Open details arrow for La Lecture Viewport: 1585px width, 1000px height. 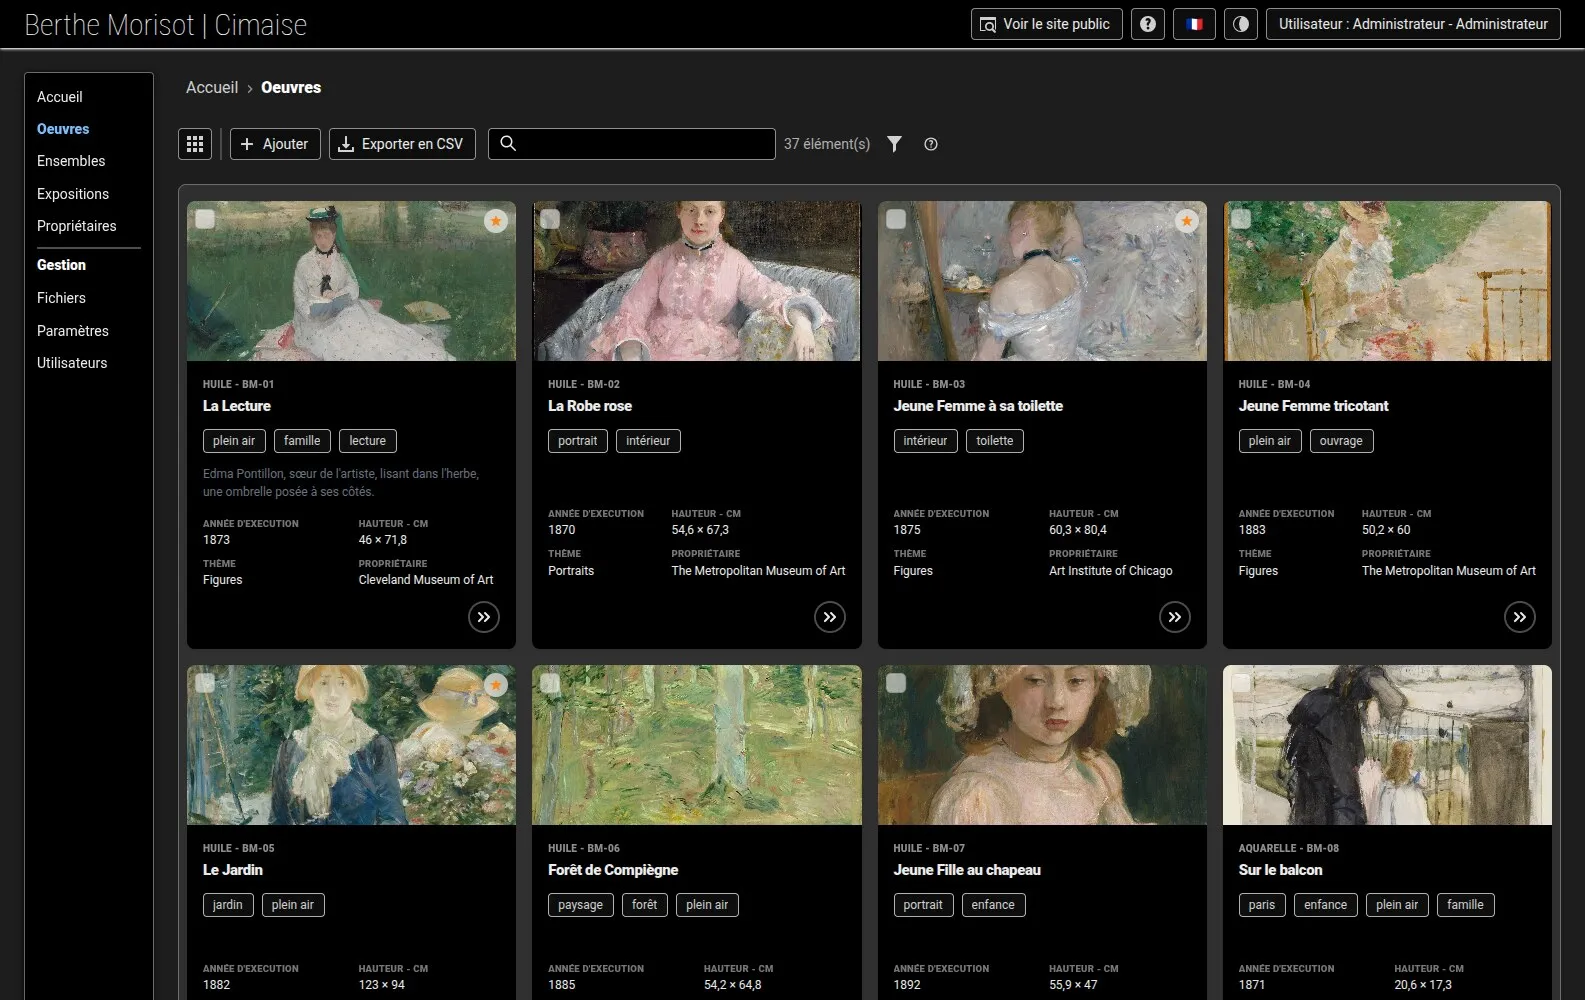484,617
